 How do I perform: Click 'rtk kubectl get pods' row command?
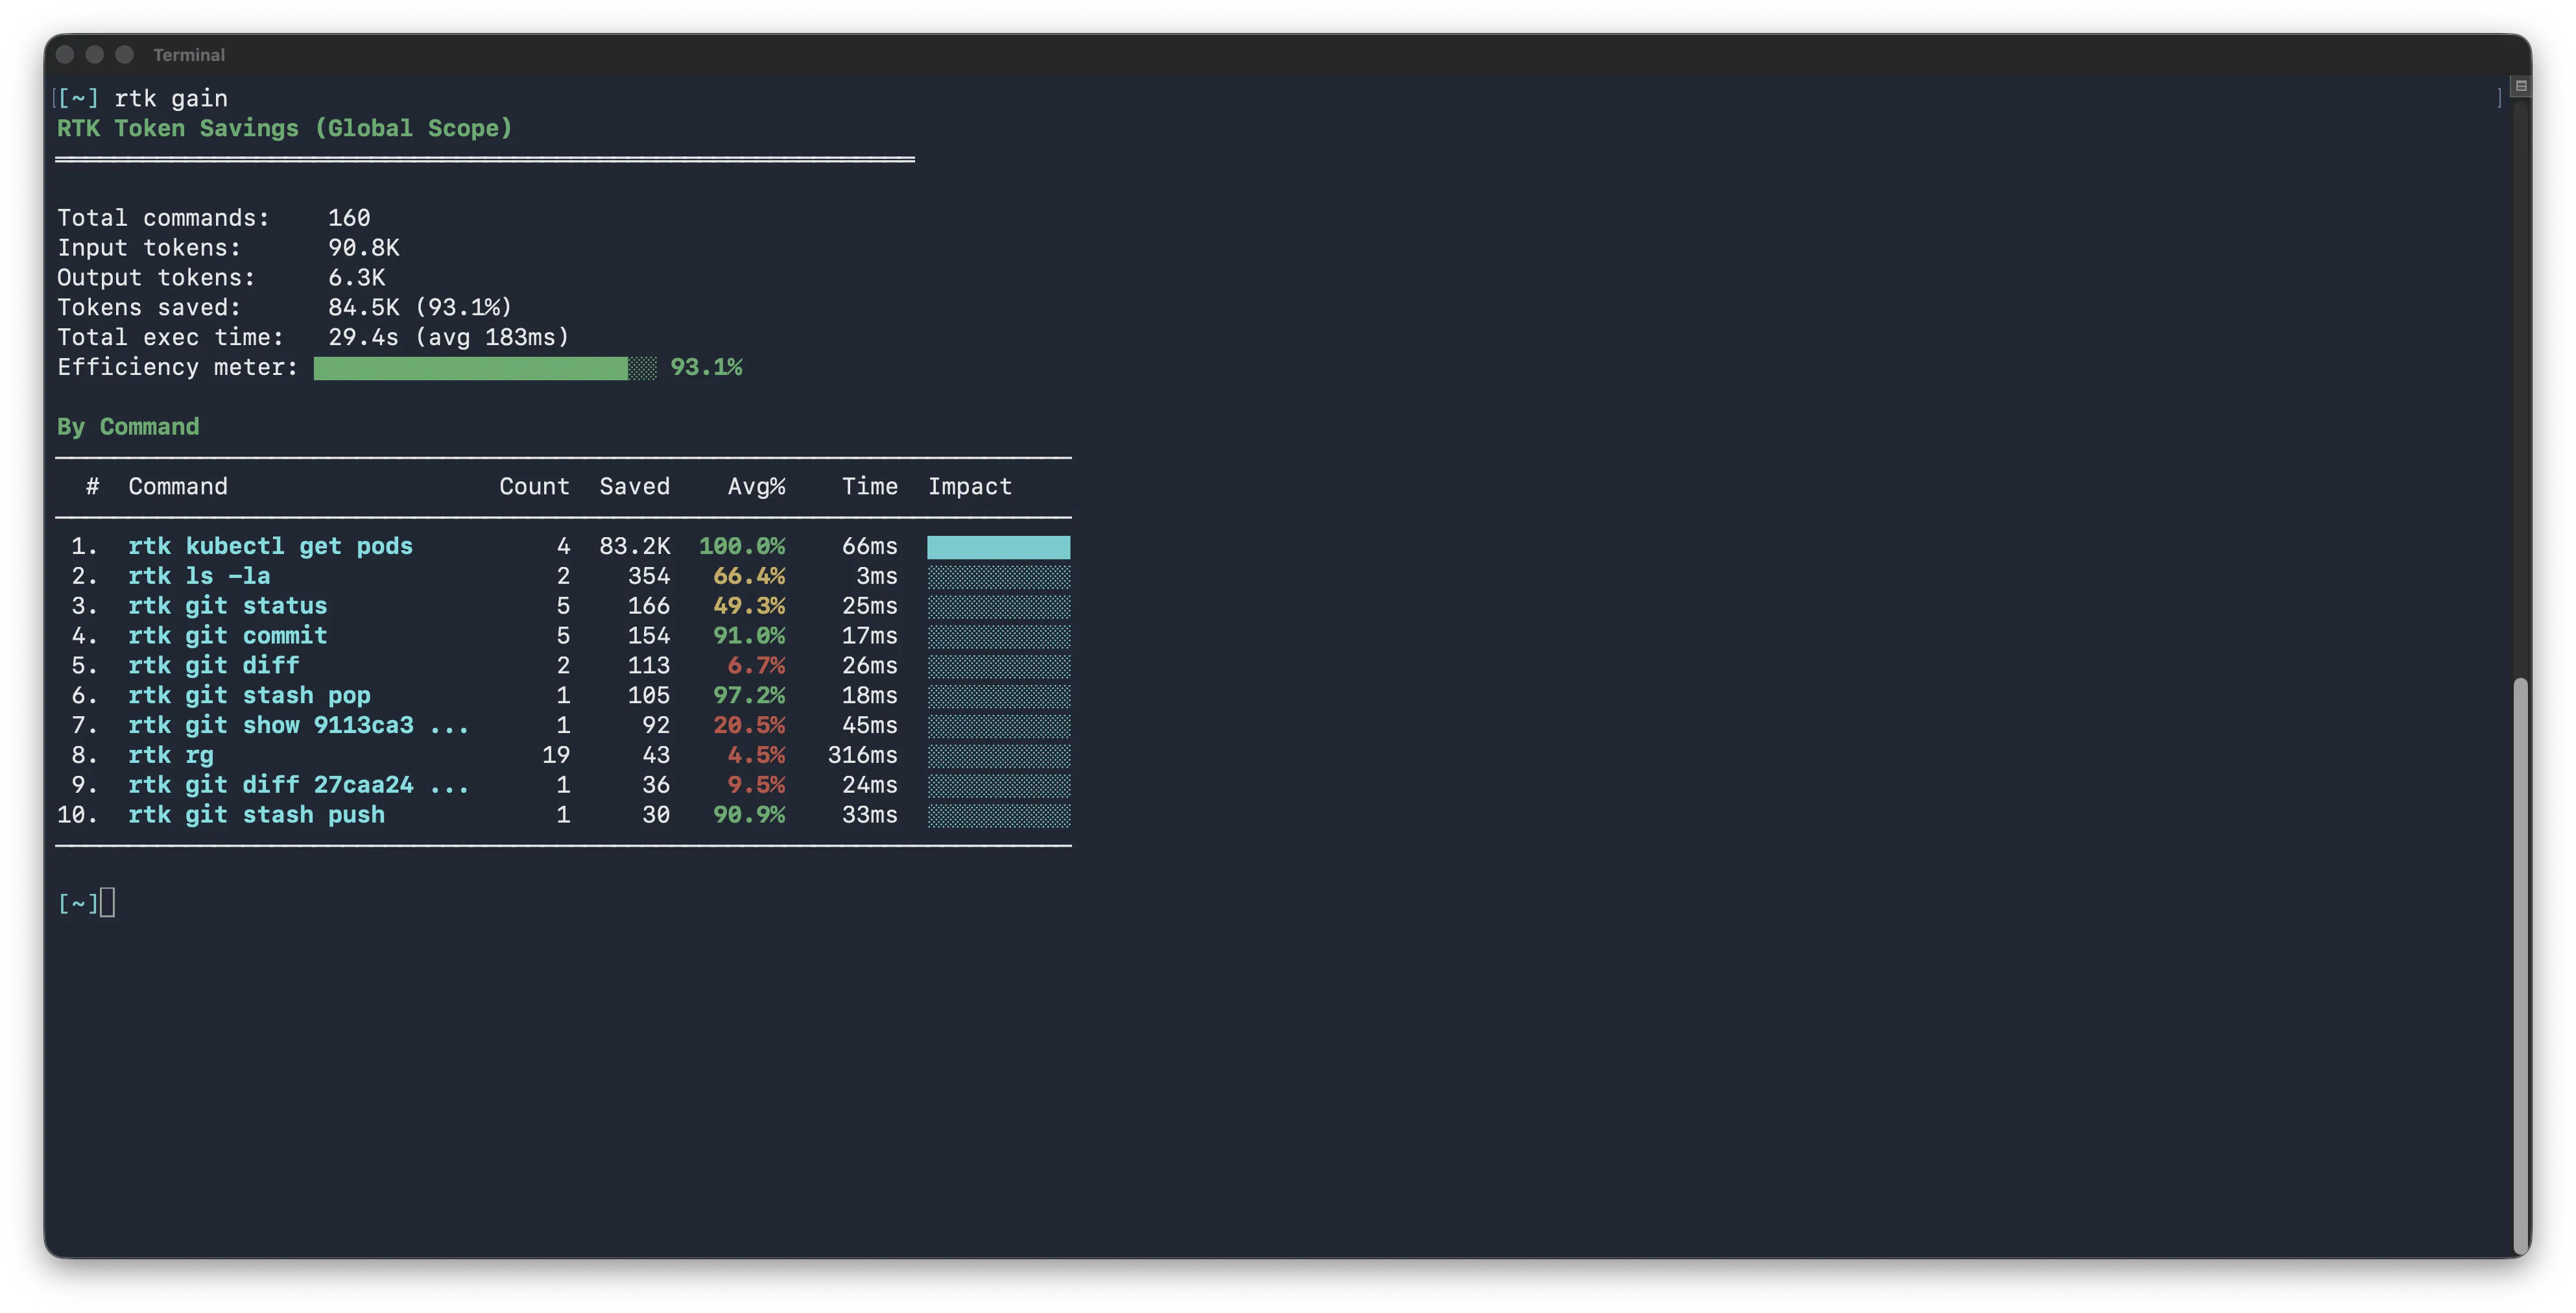click(270, 546)
